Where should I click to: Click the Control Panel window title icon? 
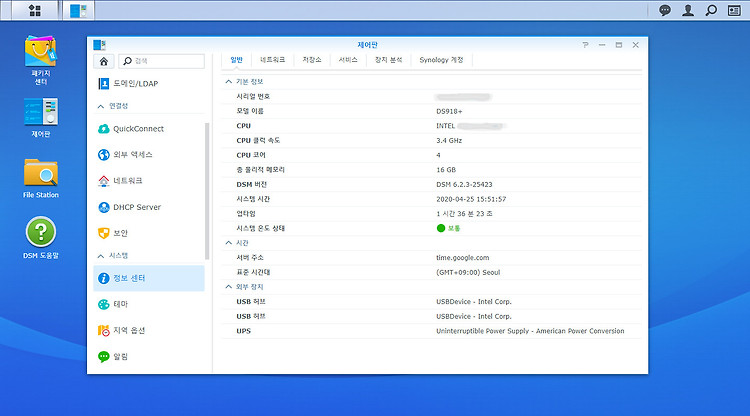(99, 45)
